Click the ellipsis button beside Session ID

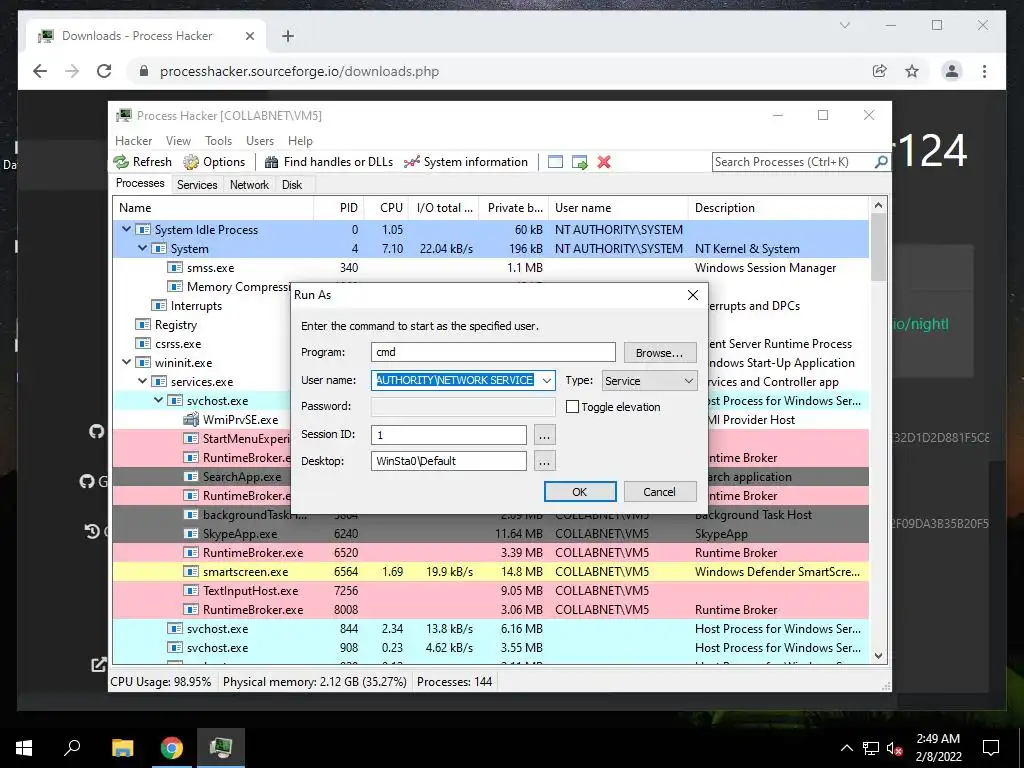545,435
